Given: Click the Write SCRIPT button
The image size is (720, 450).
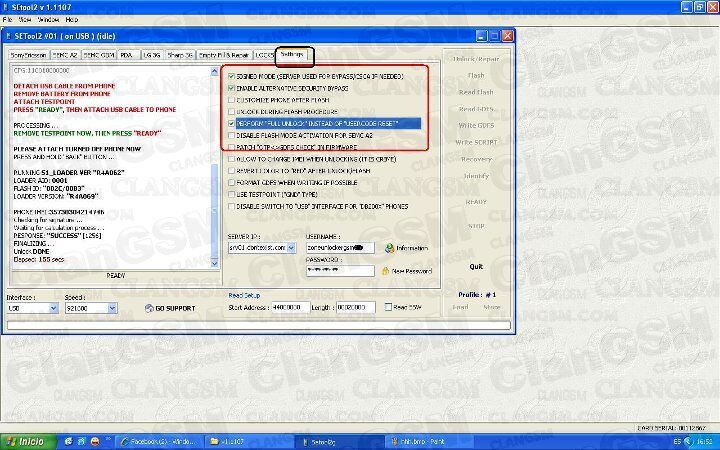Looking at the screenshot, I should [476, 142].
